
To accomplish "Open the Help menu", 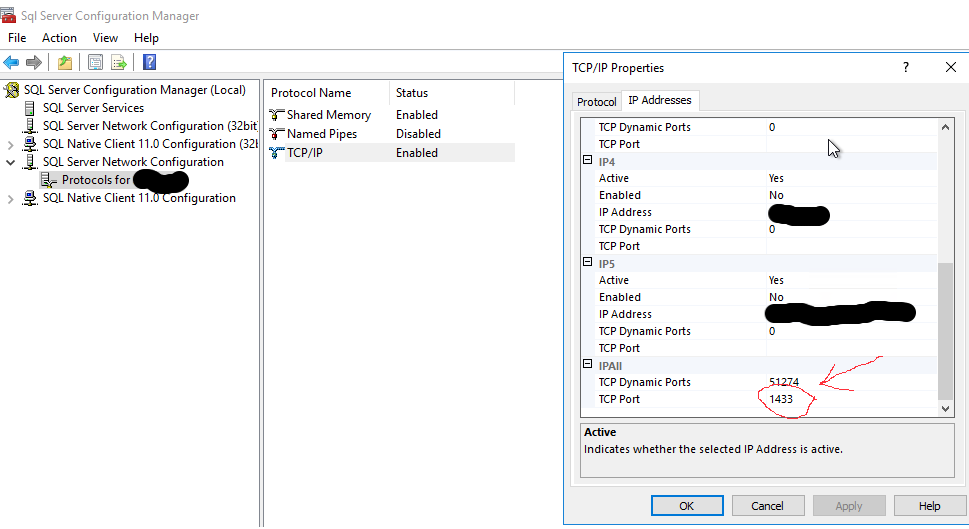I will pos(146,38).
